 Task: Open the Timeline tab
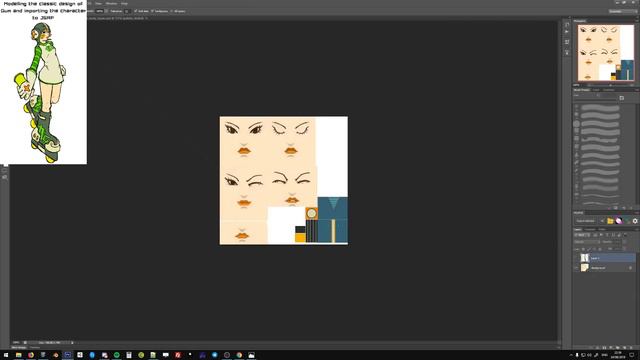coord(35,347)
